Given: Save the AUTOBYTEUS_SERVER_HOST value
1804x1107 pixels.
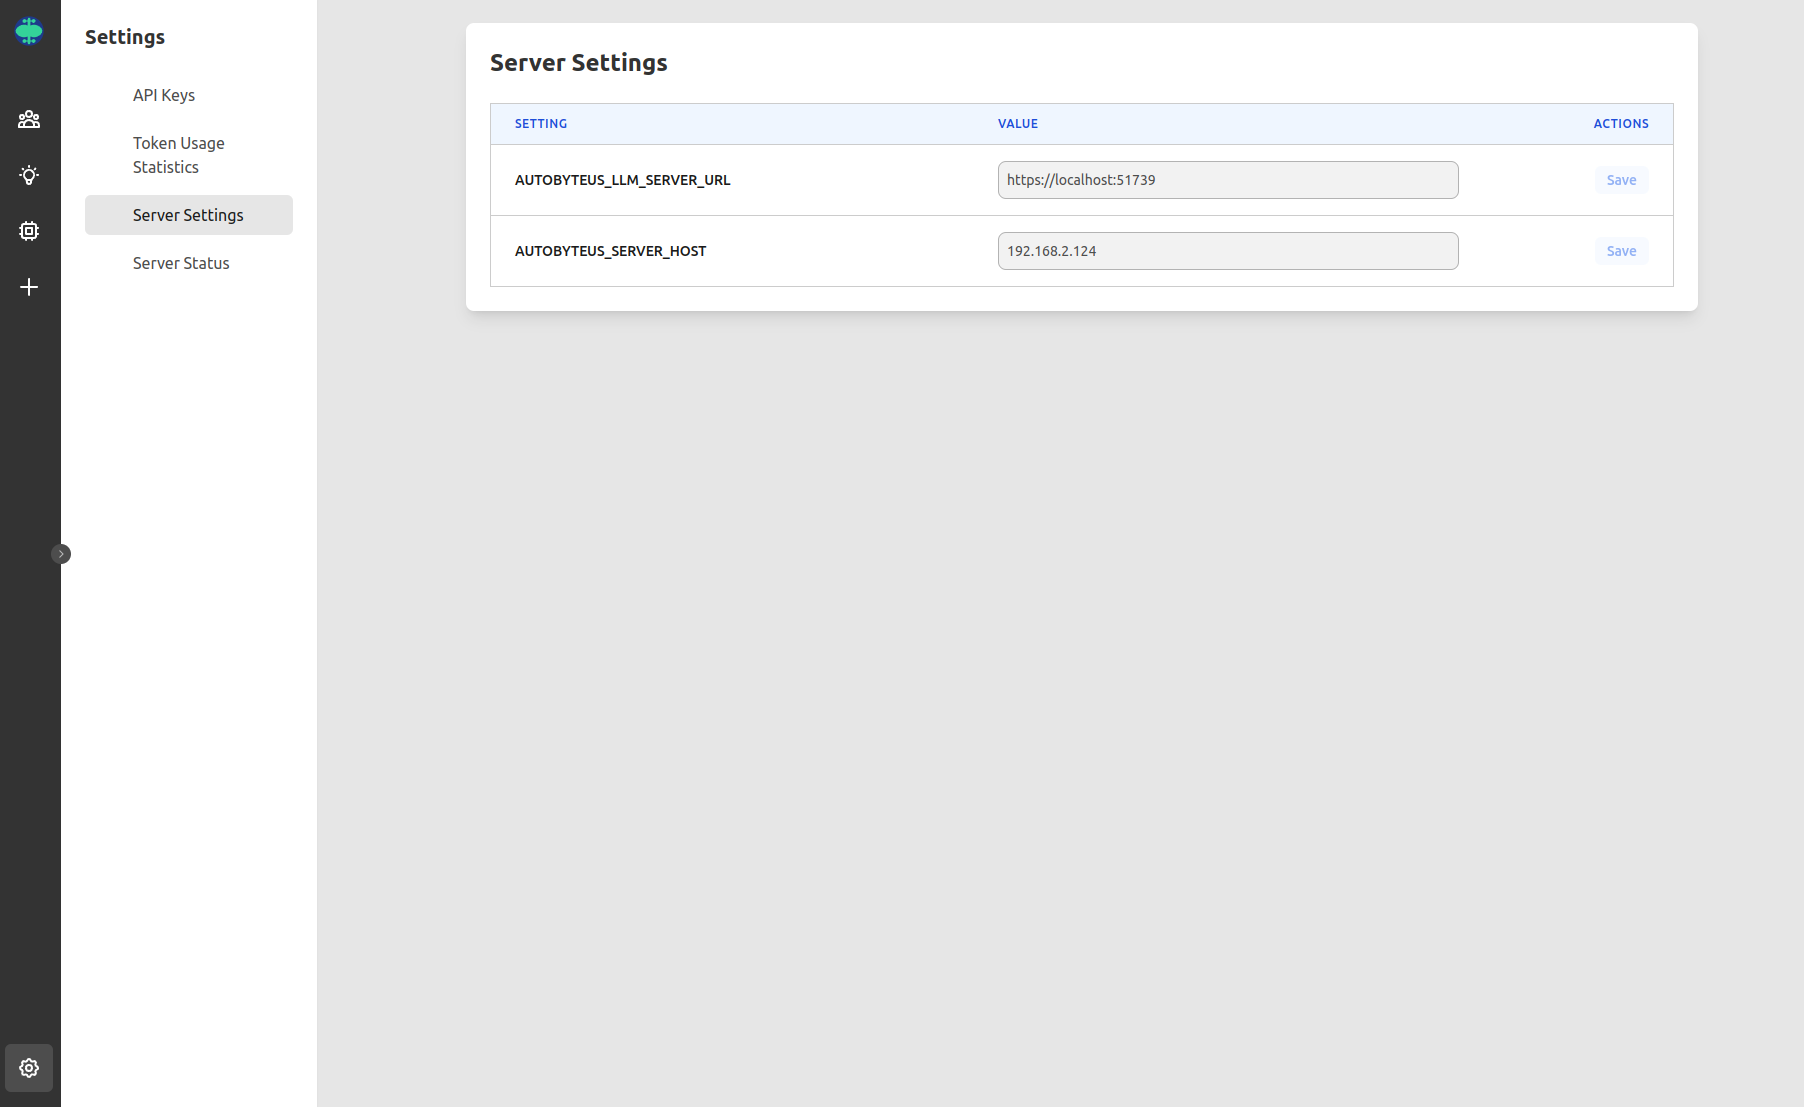Looking at the screenshot, I should [1620, 251].
